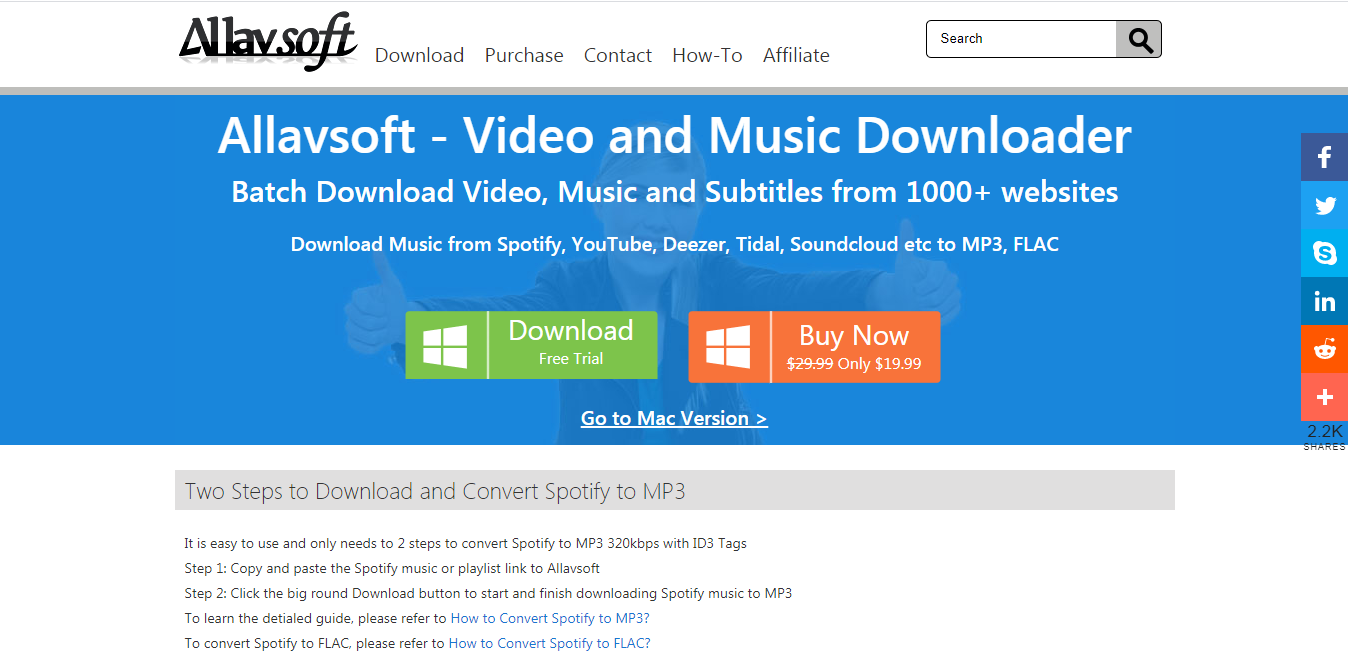Share on LinkedIn via sidebar icon
The image size is (1348, 652).
(x=1324, y=301)
